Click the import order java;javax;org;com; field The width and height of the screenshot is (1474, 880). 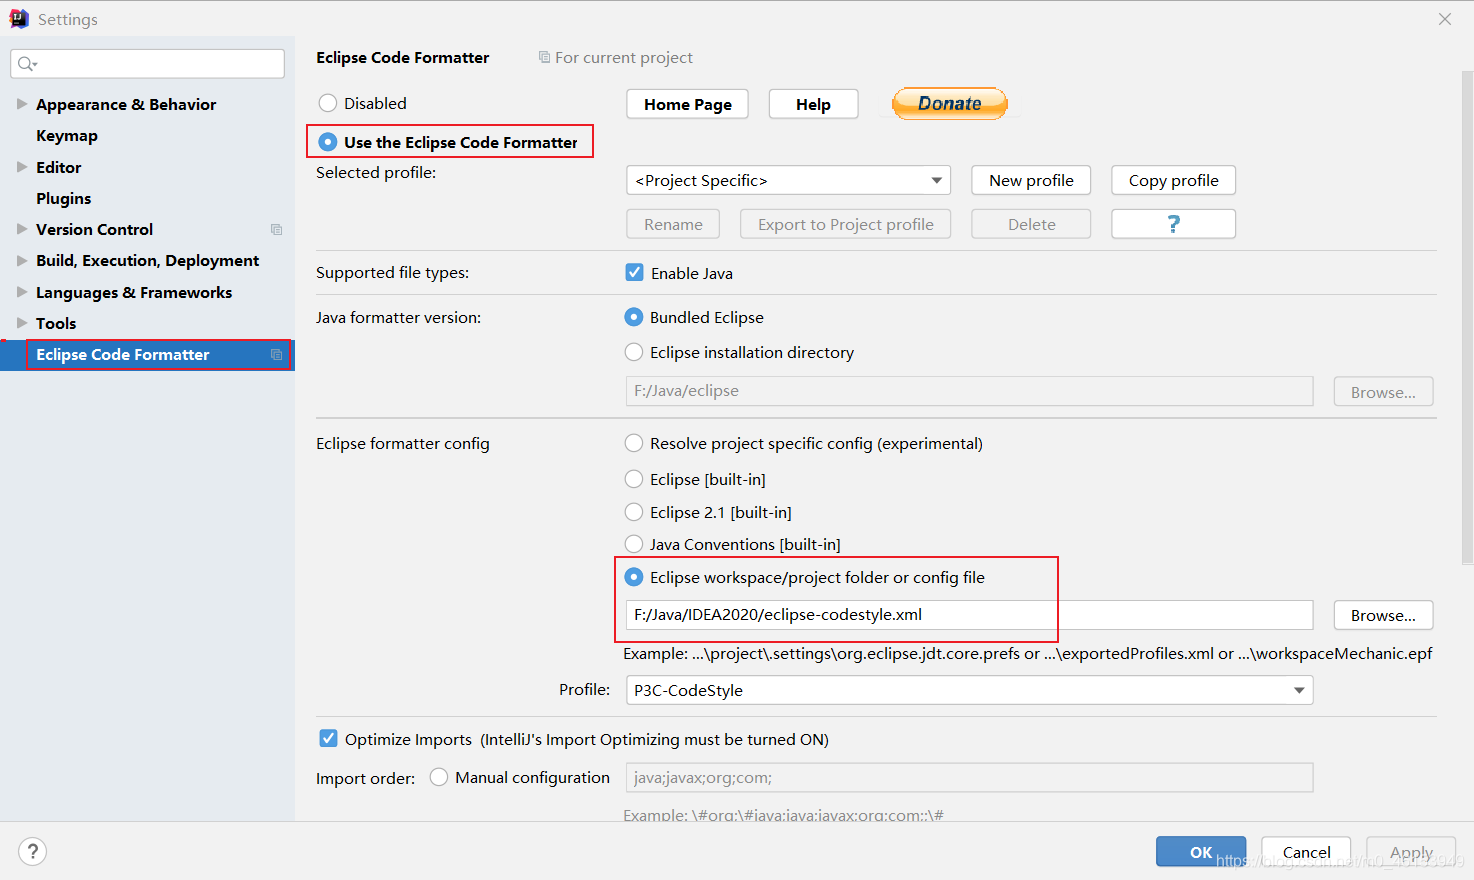point(969,778)
